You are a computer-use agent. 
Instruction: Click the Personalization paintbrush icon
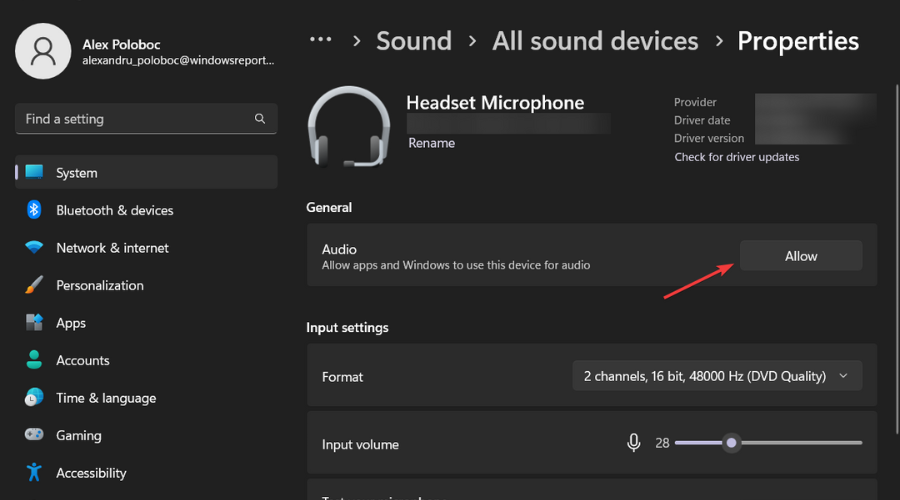point(34,285)
